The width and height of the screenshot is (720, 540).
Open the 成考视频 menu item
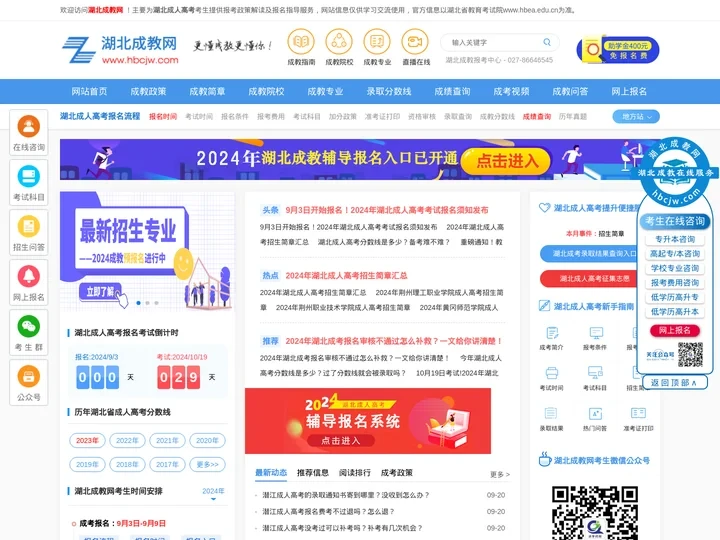511,91
